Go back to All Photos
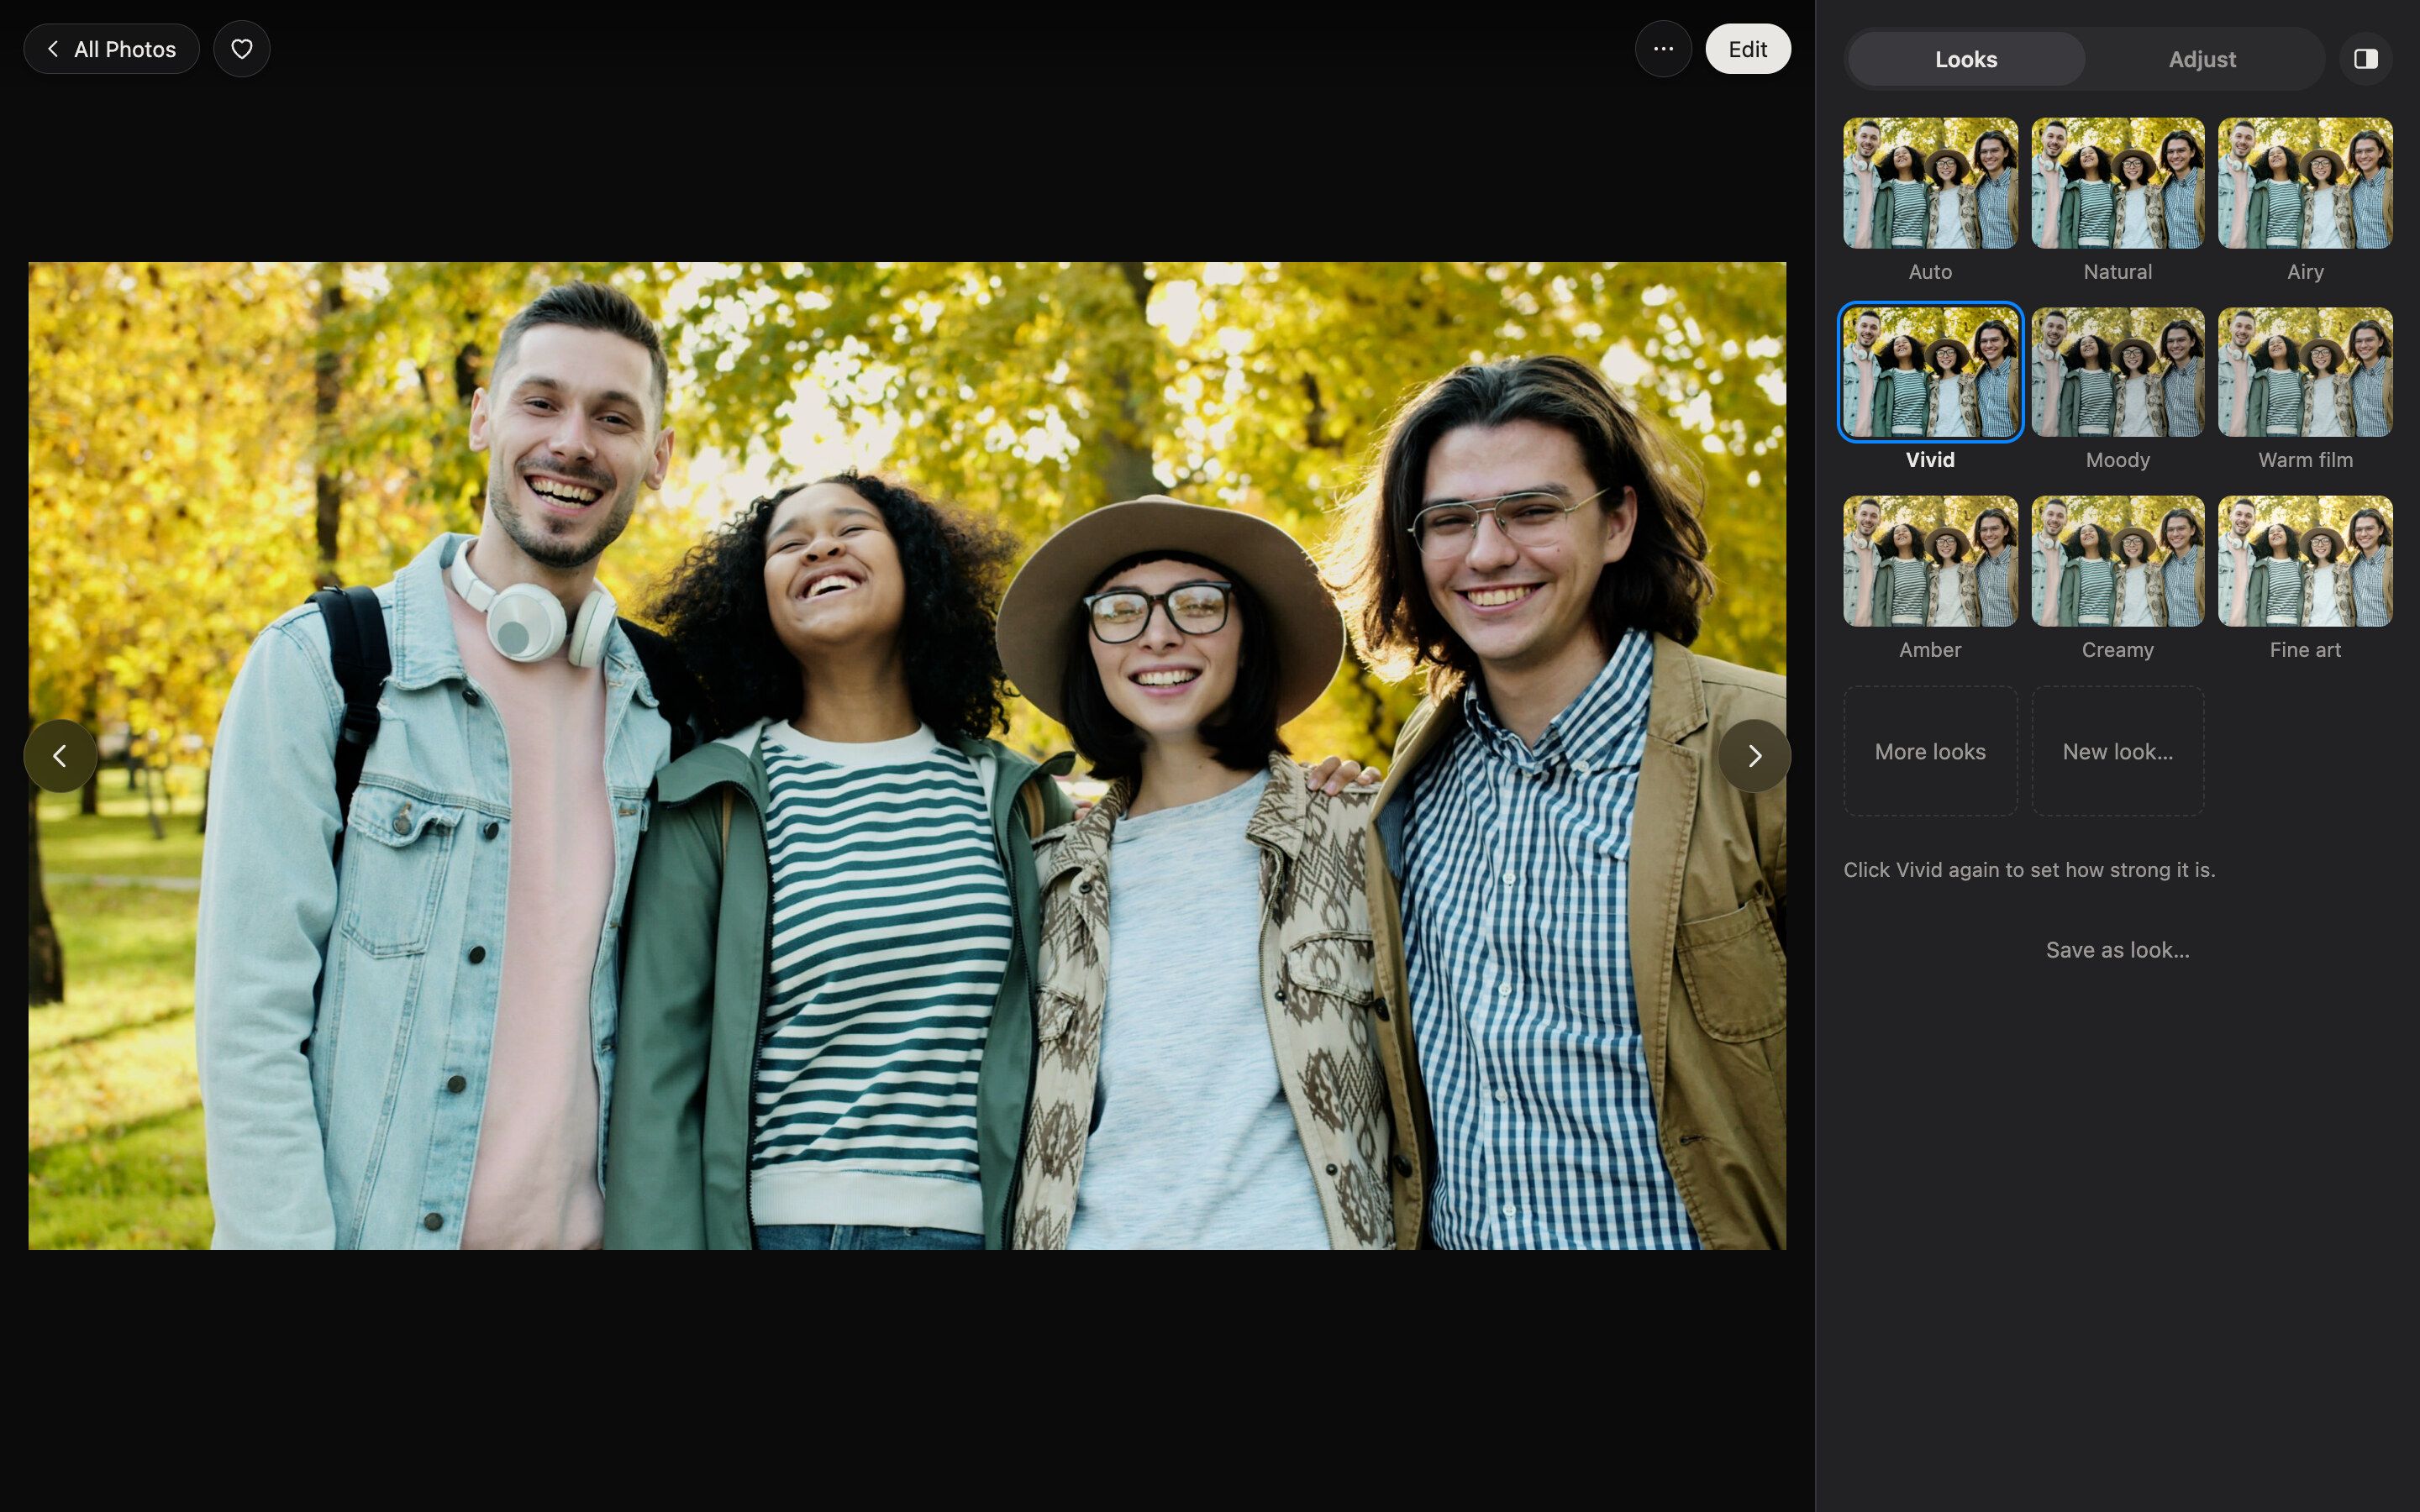This screenshot has width=2420, height=1512. pyautogui.click(x=111, y=49)
